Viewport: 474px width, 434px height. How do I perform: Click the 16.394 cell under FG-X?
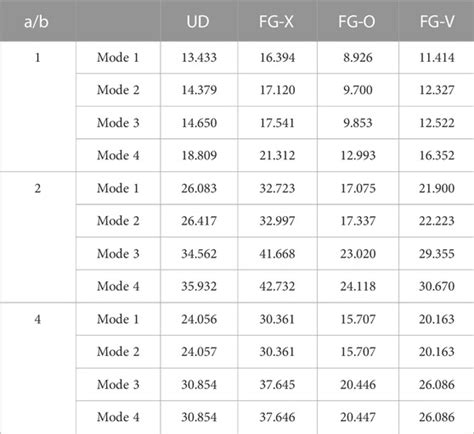pyautogui.click(x=277, y=58)
